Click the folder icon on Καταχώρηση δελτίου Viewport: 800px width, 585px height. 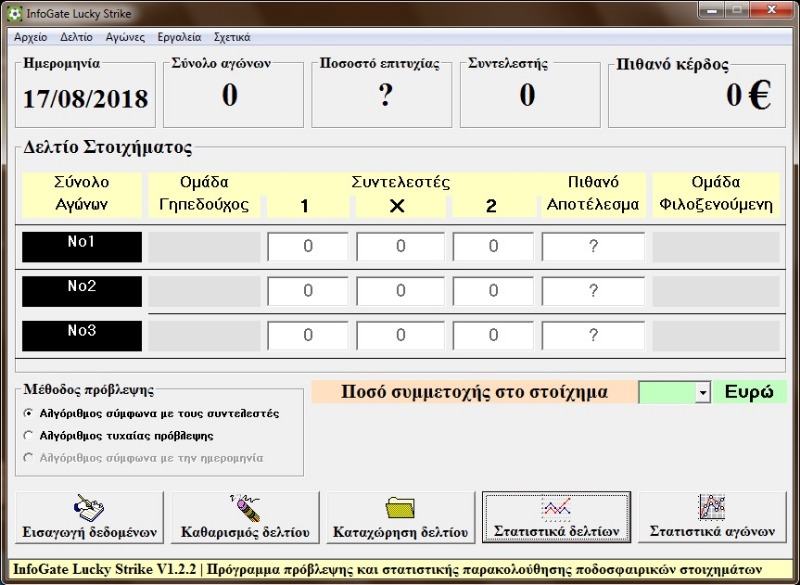coord(400,507)
